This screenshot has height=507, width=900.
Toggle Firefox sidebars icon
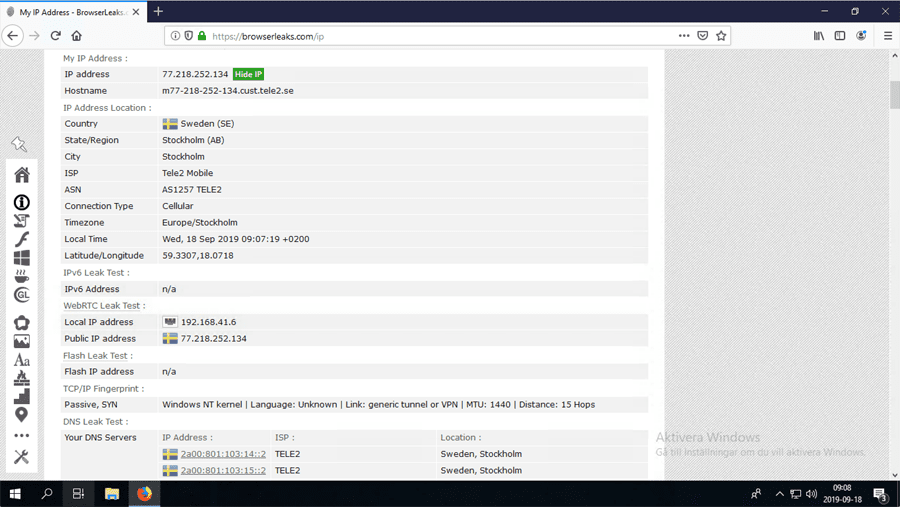click(840, 36)
